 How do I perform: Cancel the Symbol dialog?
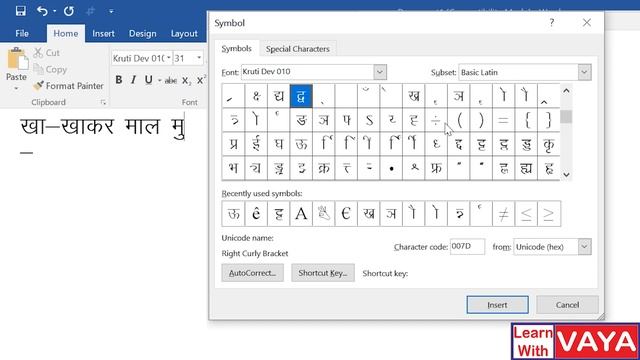(567, 305)
